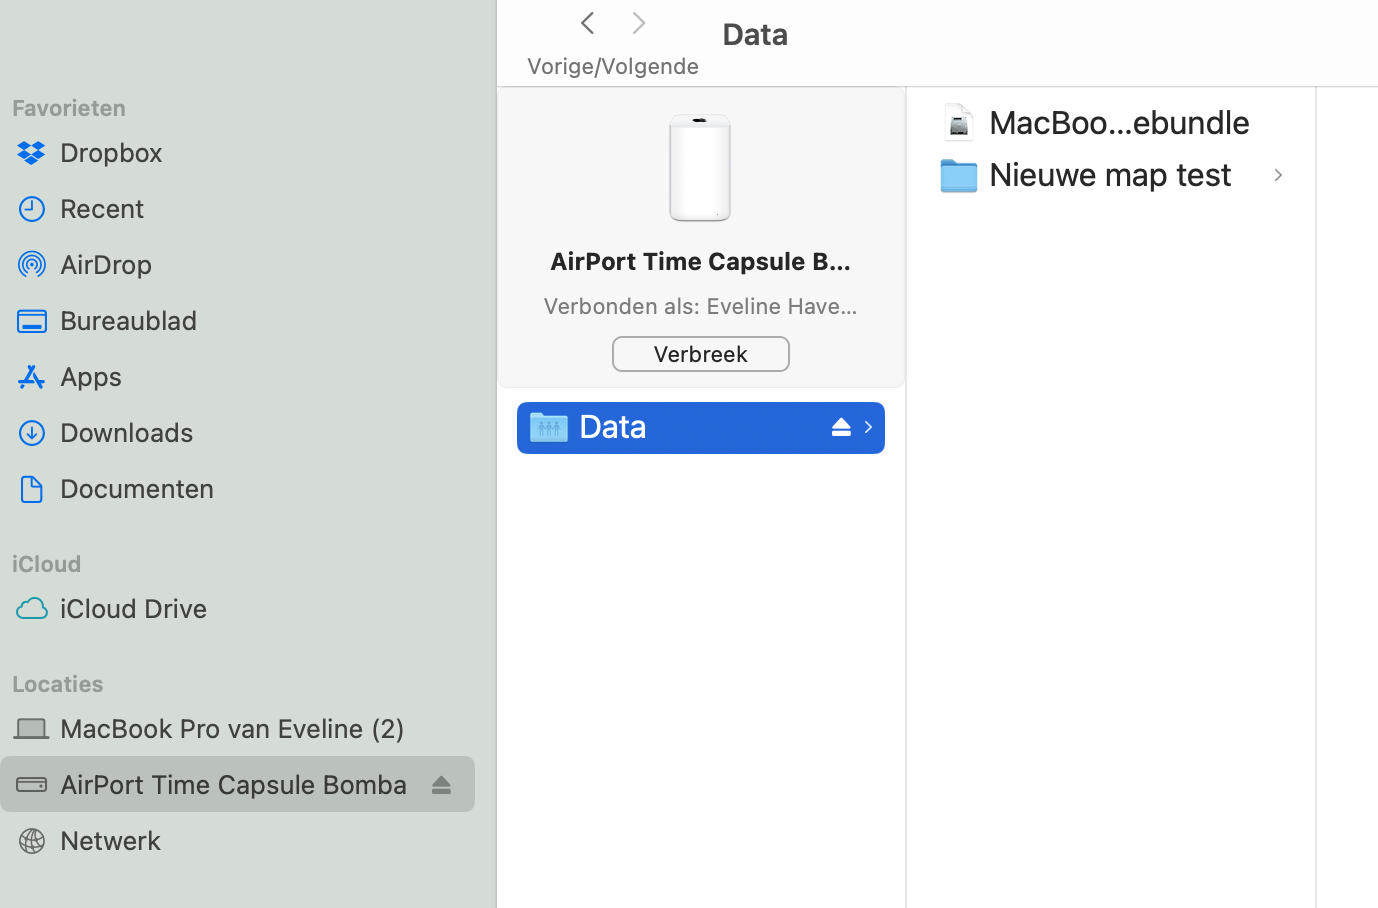Image resolution: width=1378 pixels, height=908 pixels.
Task: Click the iCloud Drive cloud icon
Action: [31, 608]
